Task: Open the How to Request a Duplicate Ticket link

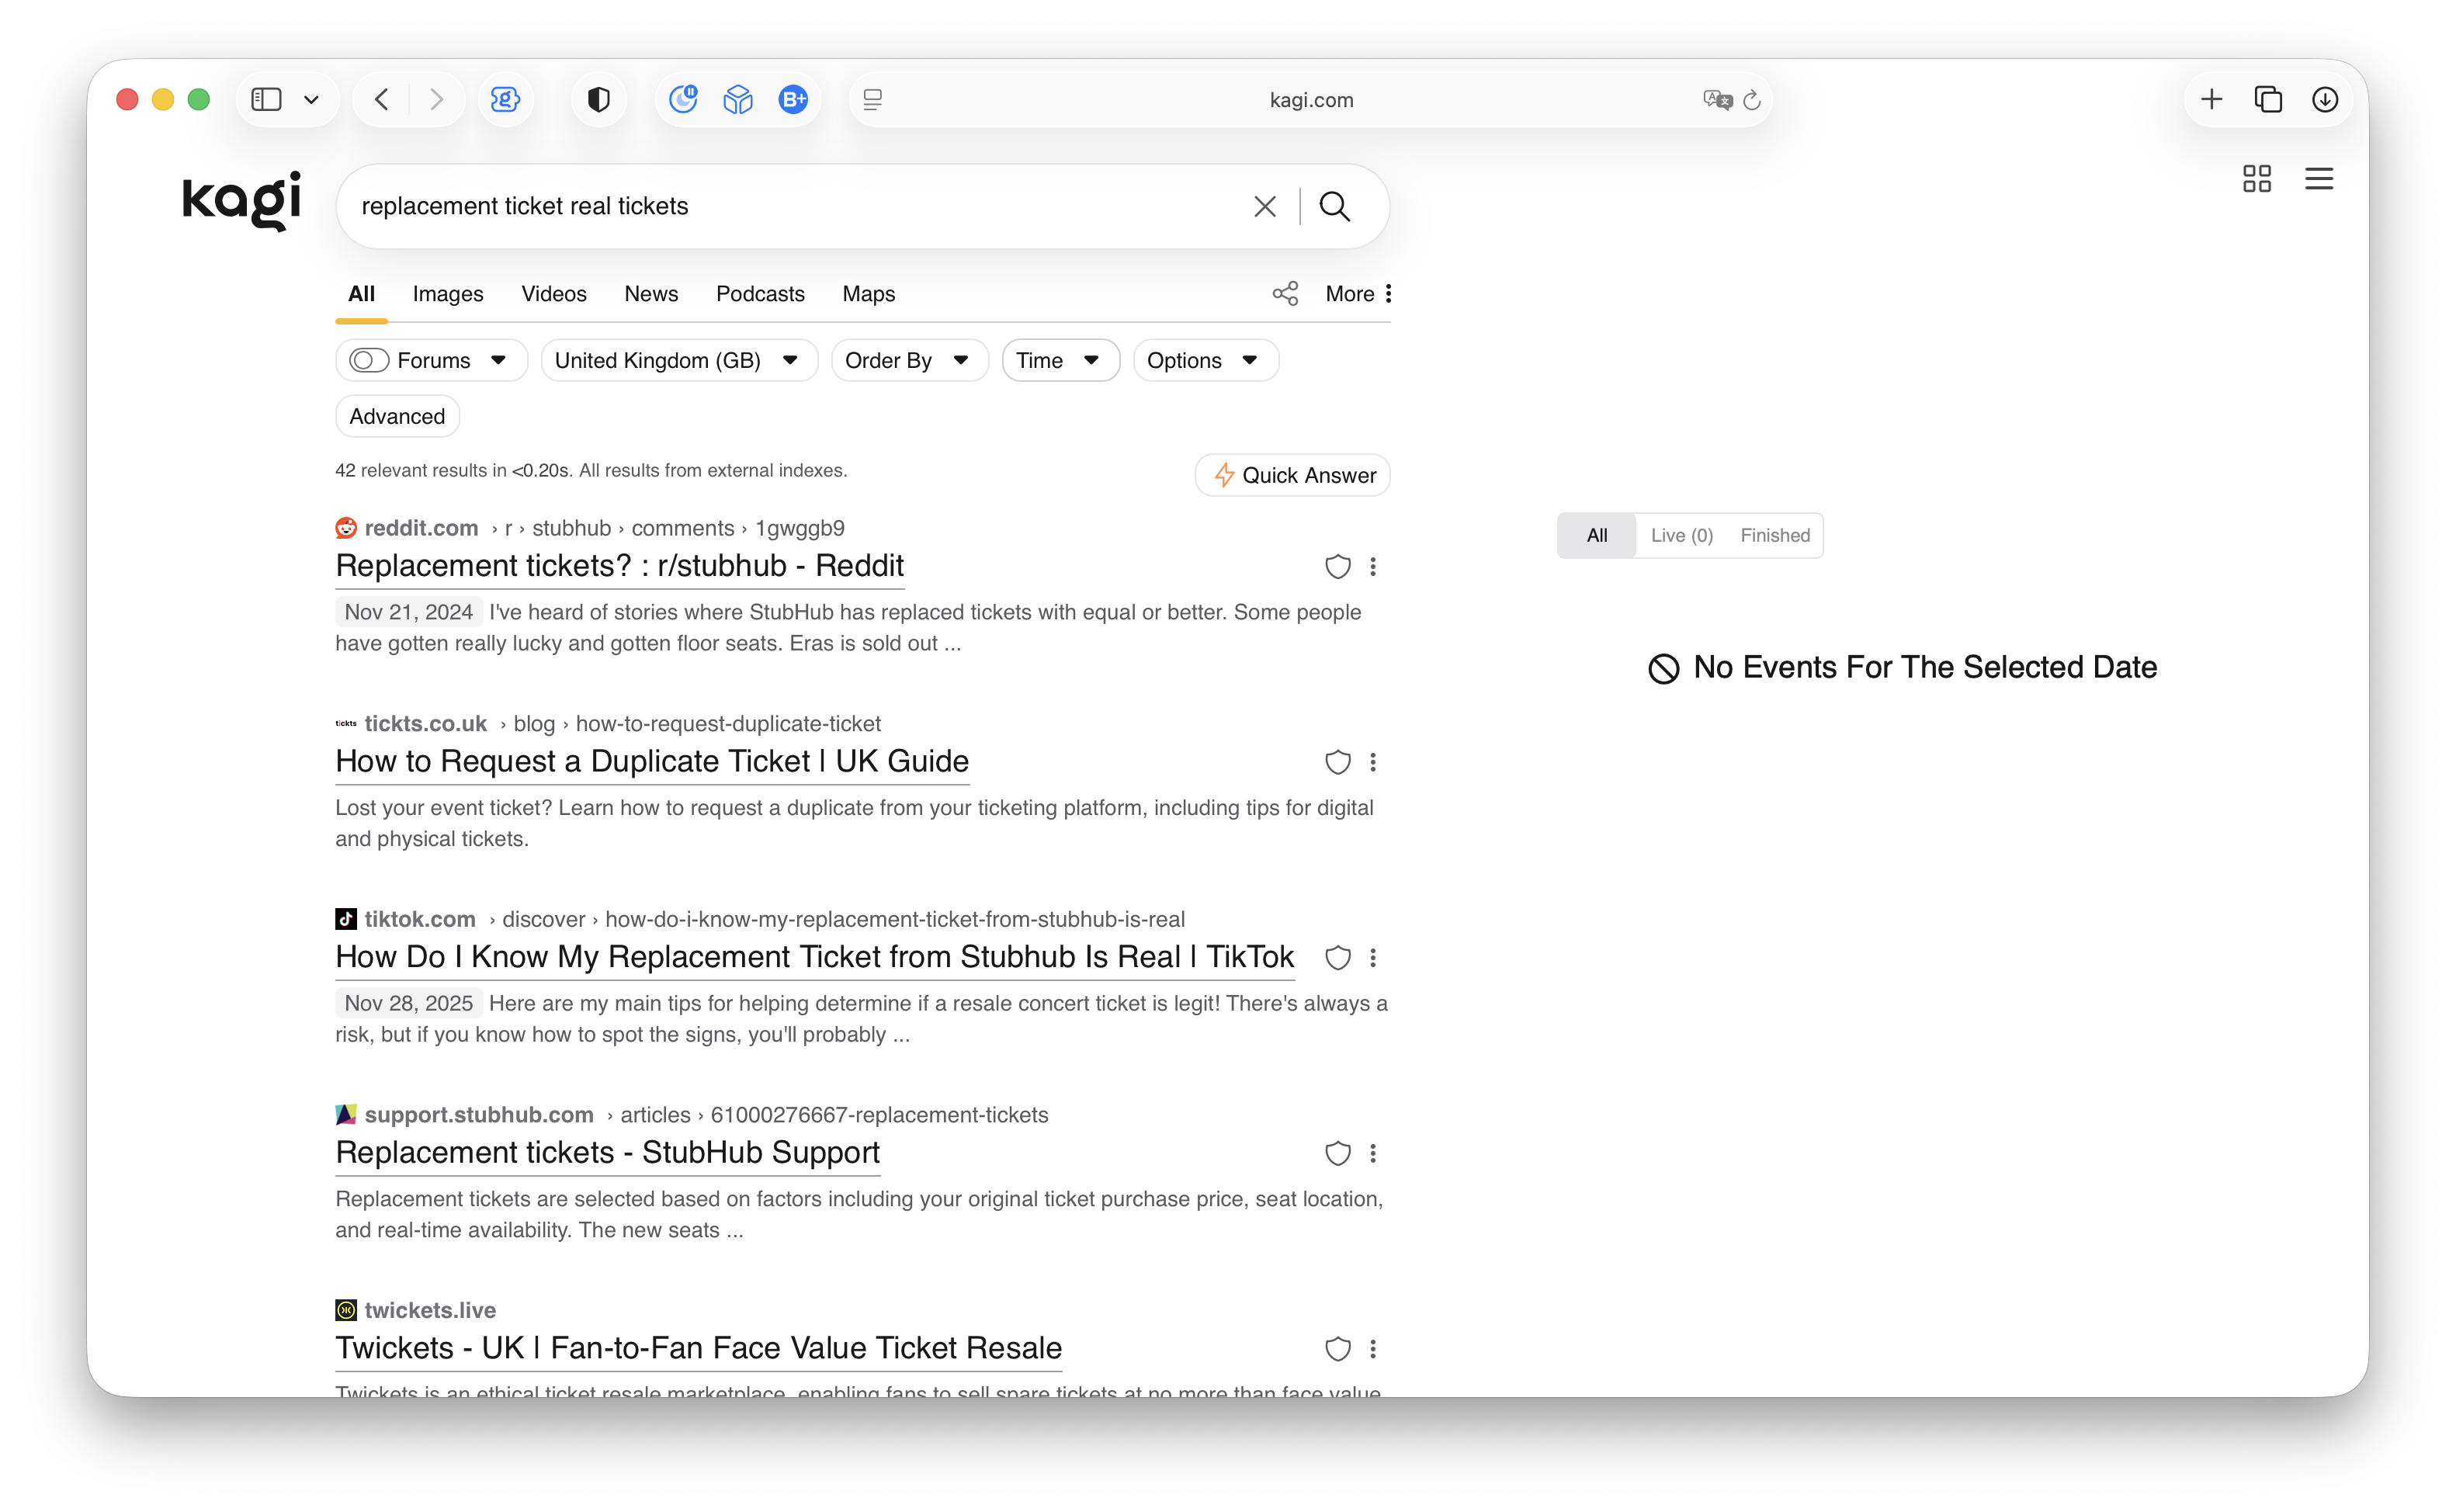Action: (651, 761)
